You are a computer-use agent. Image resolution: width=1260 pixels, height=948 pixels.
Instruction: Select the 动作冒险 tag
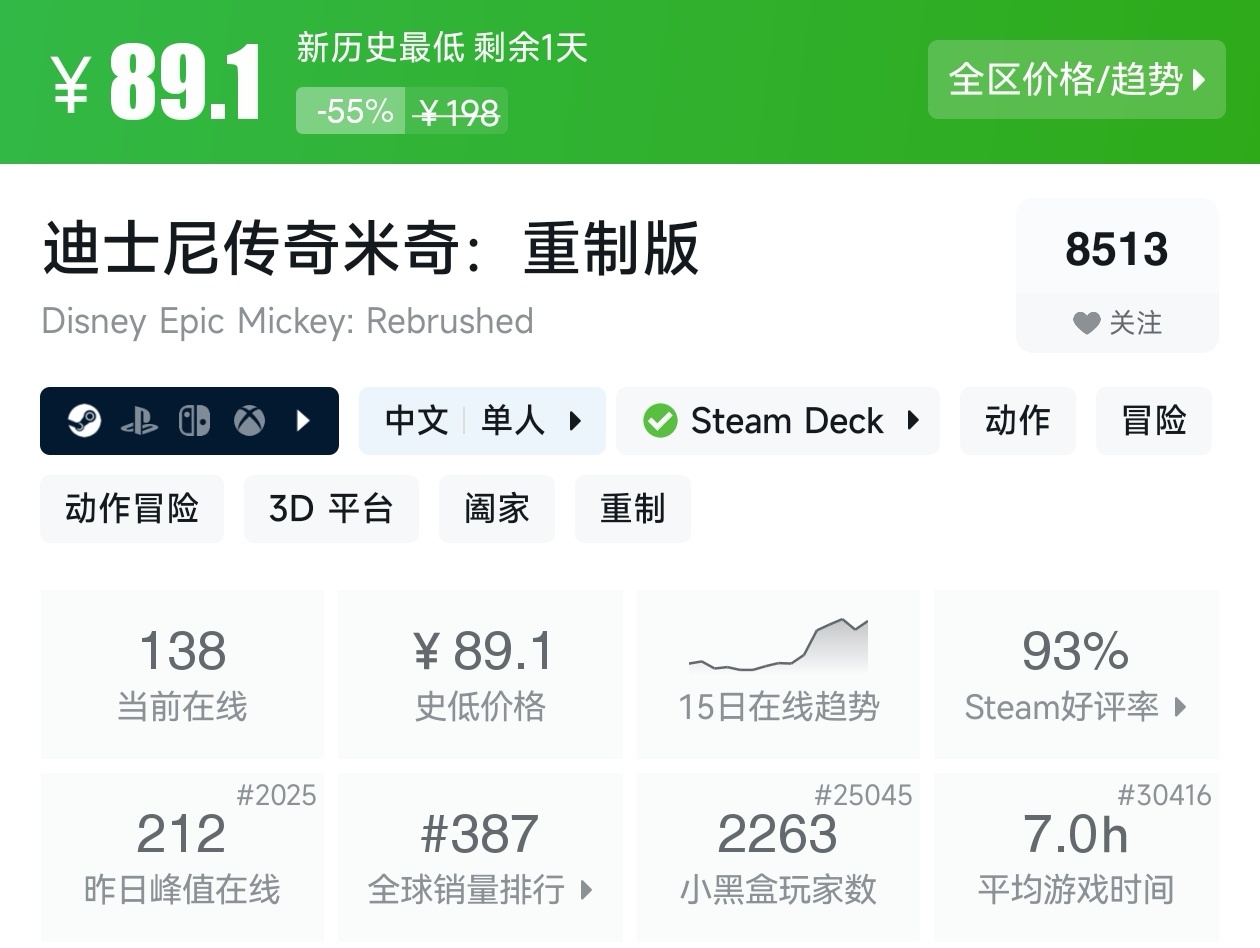[x=132, y=509]
